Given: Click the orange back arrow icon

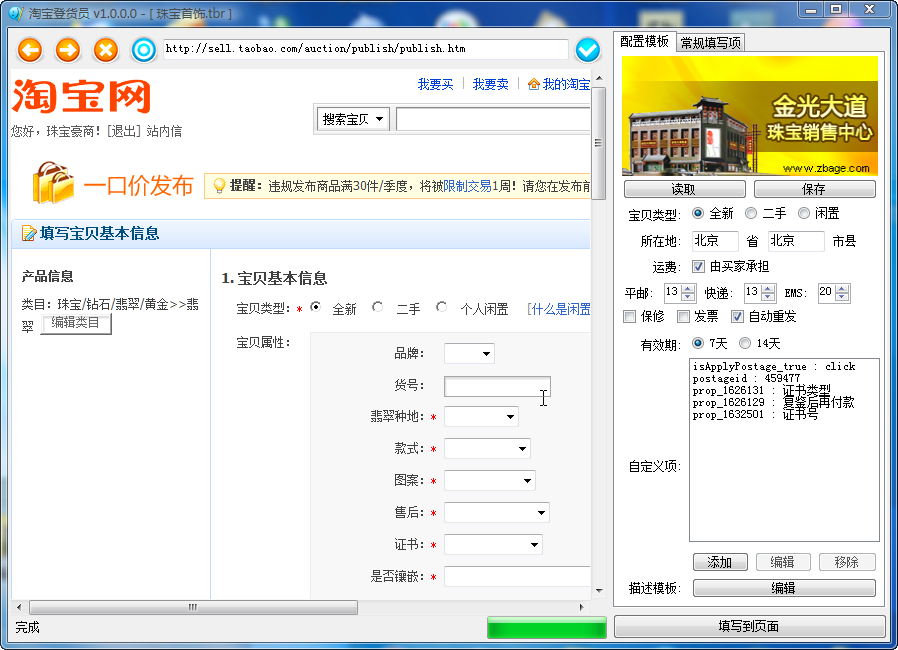Looking at the screenshot, I should pyautogui.click(x=30, y=50).
